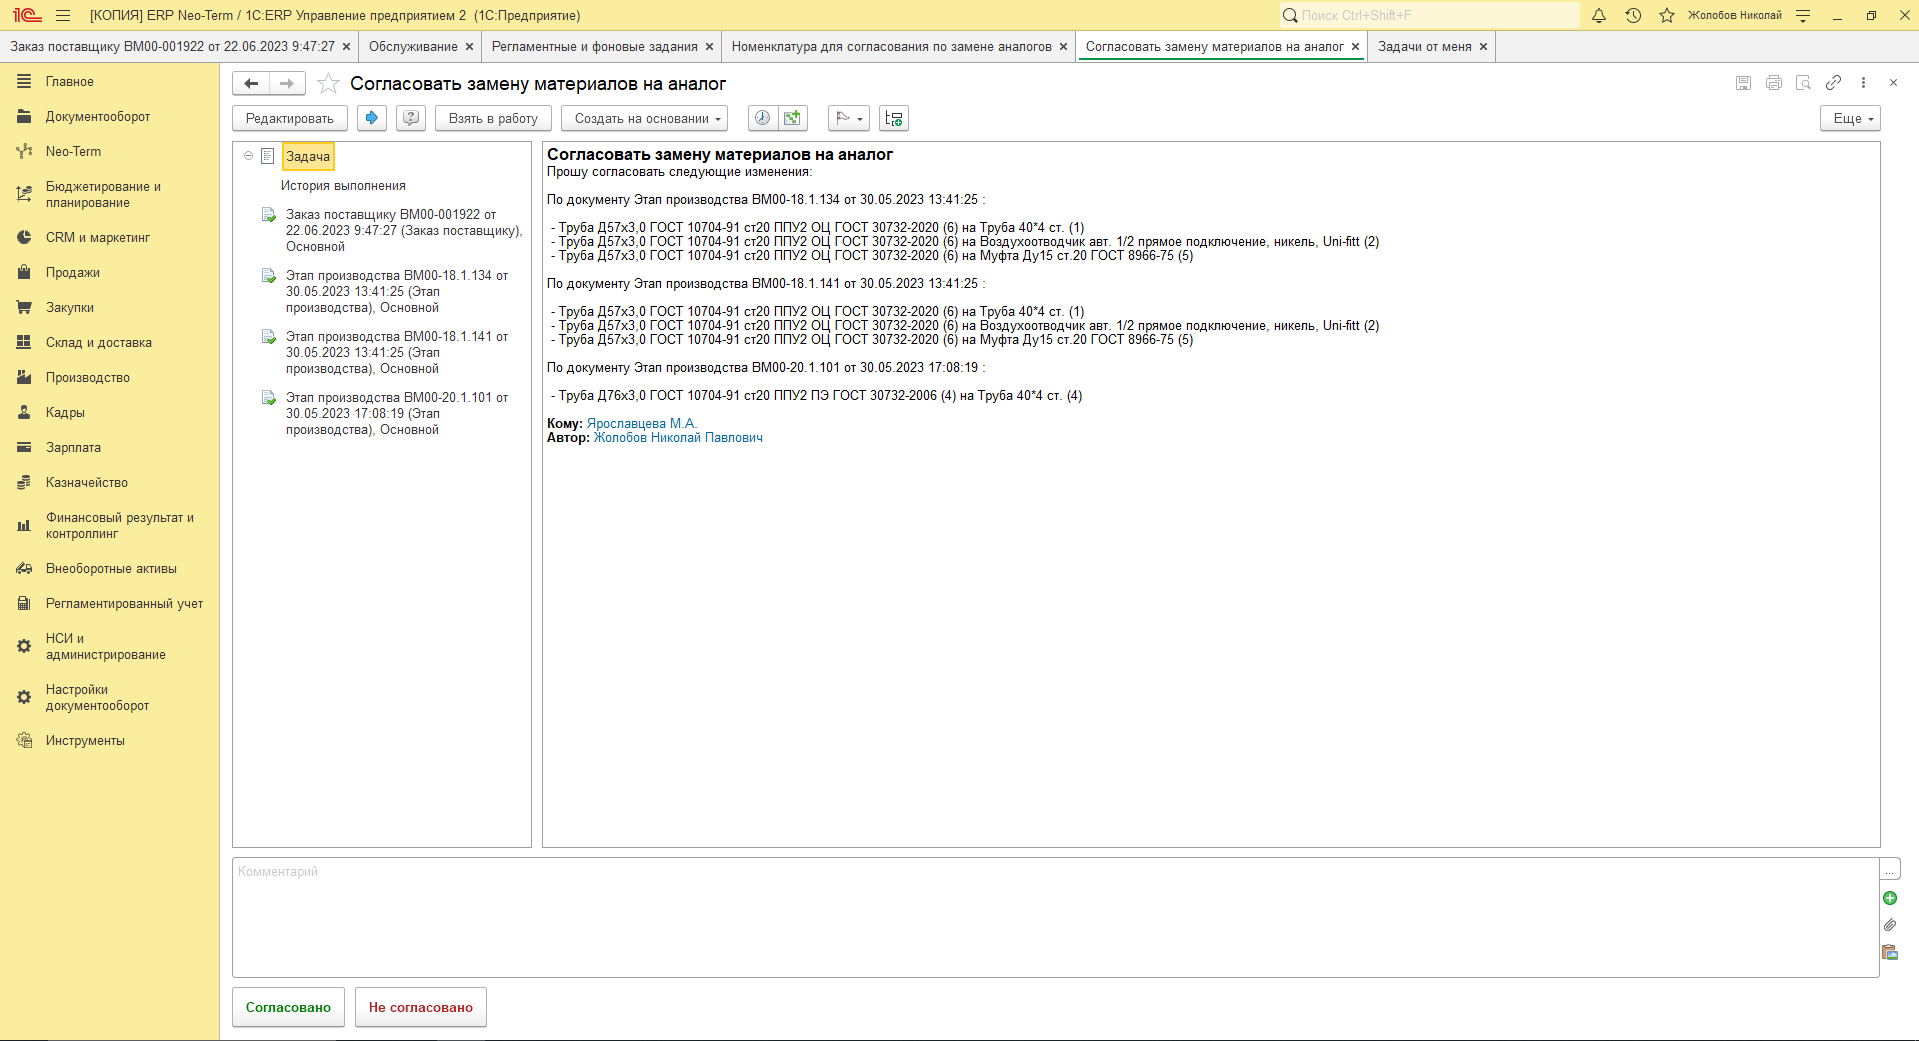Open the Создать на основании dropdown

644,118
